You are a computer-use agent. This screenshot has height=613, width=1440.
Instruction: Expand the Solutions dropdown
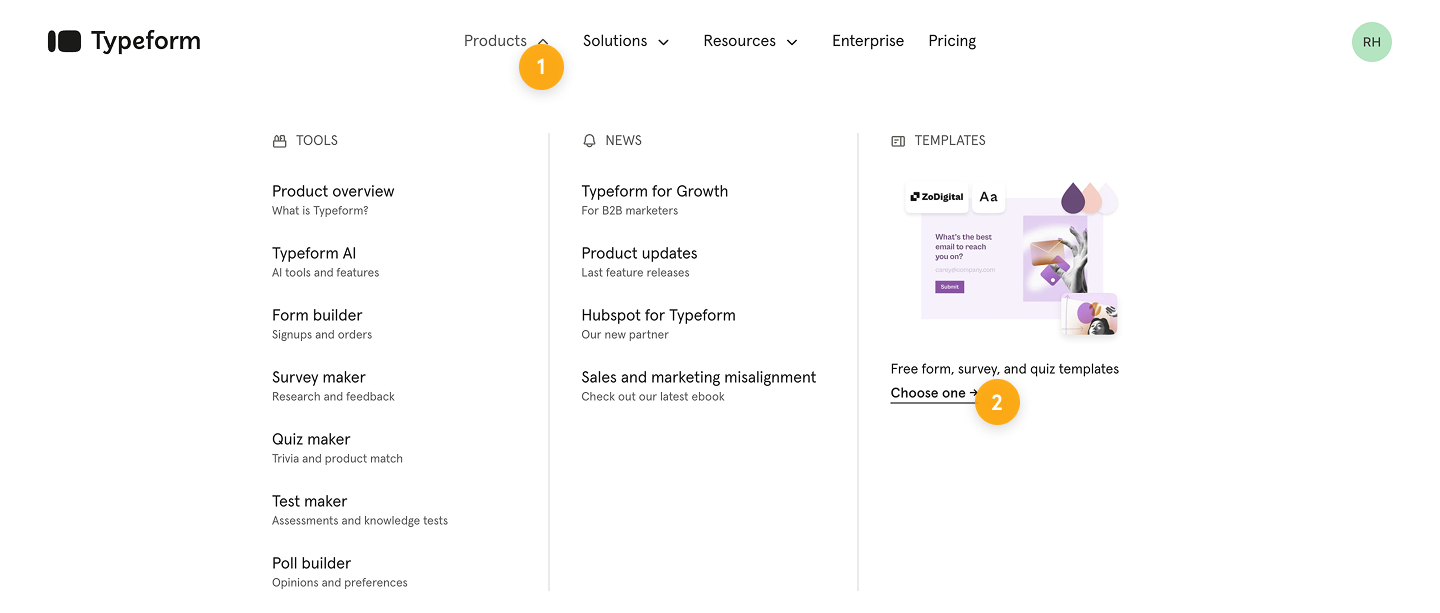click(x=625, y=41)
